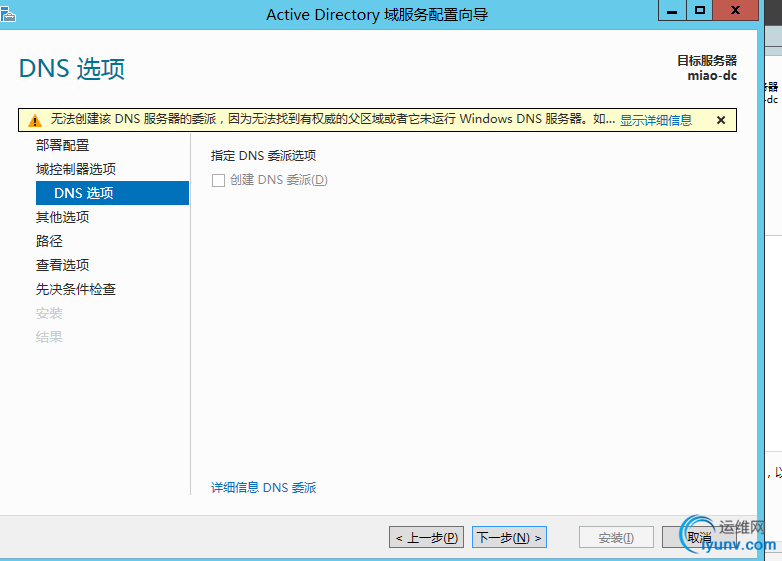Click the disabled 安装 step in sidebar
This screenshot has width=782, height=561.
[49, 313]
